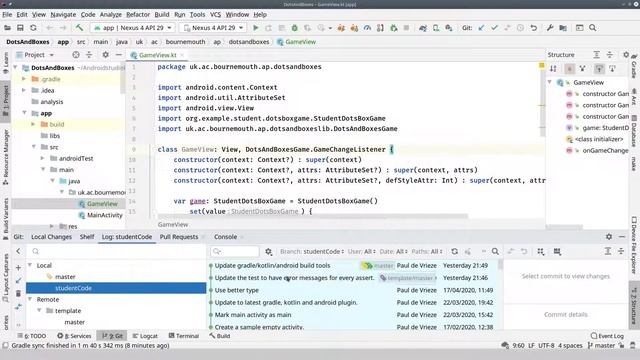Open the Refactor menu

click(x=138, y=14)
